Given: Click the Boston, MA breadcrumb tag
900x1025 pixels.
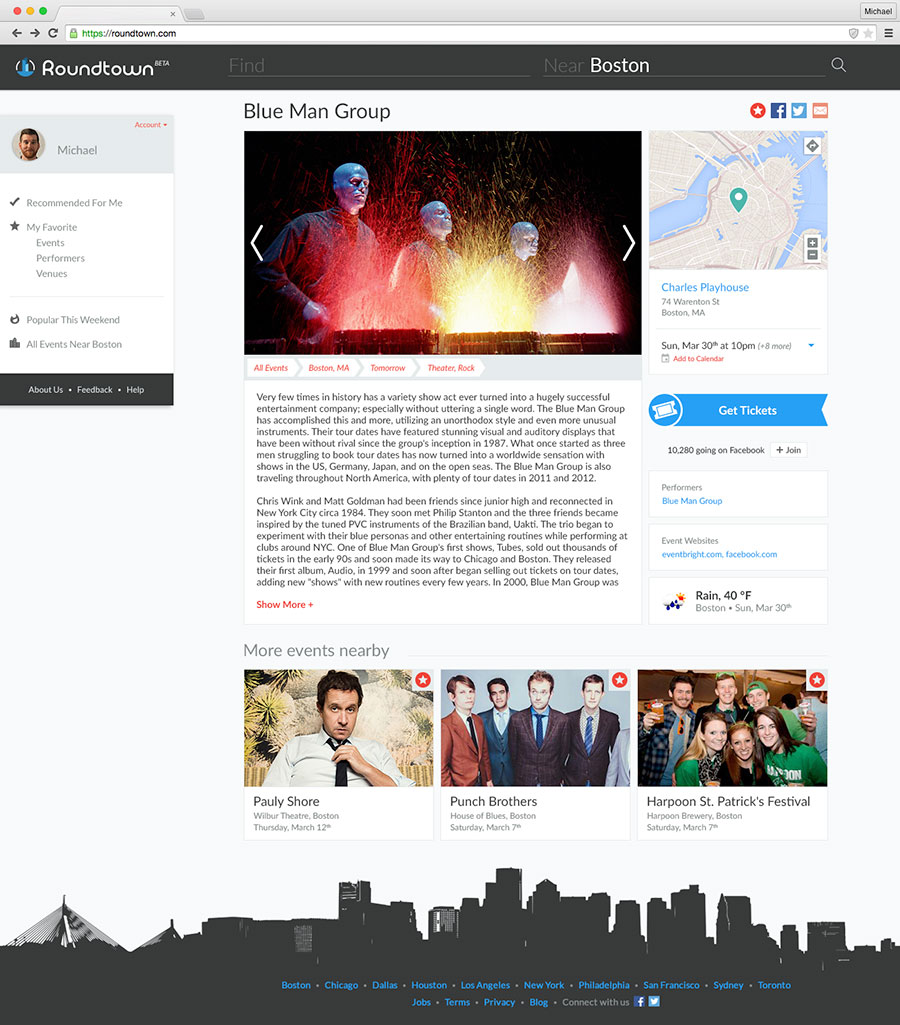Looking at the screenshot, I should [329, 368].
